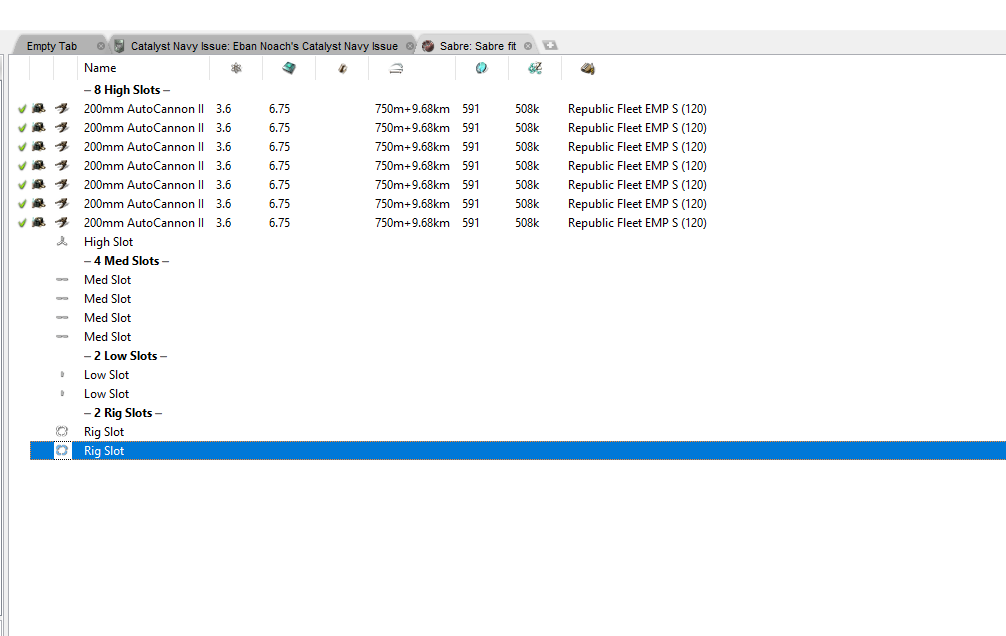Toggle state checkmark of fourth 200mm AutoCannon II

22,166
